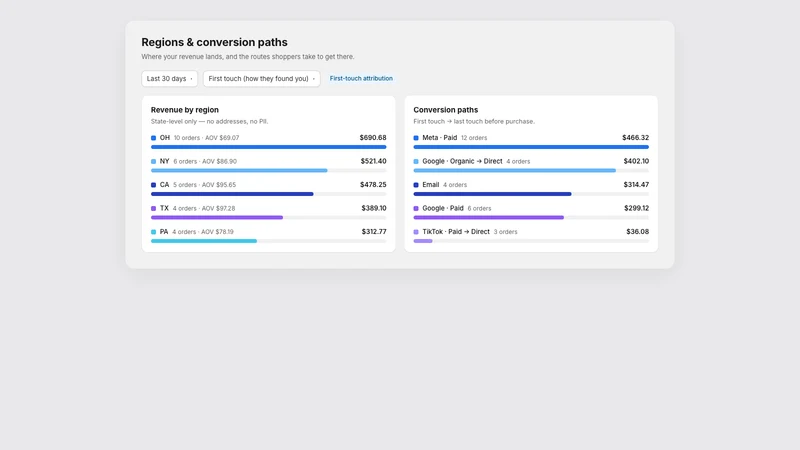The height and width of the screenshot is (450, 800).
Task: Click the First-touch attribution badge
Action: tap(361, 79)
